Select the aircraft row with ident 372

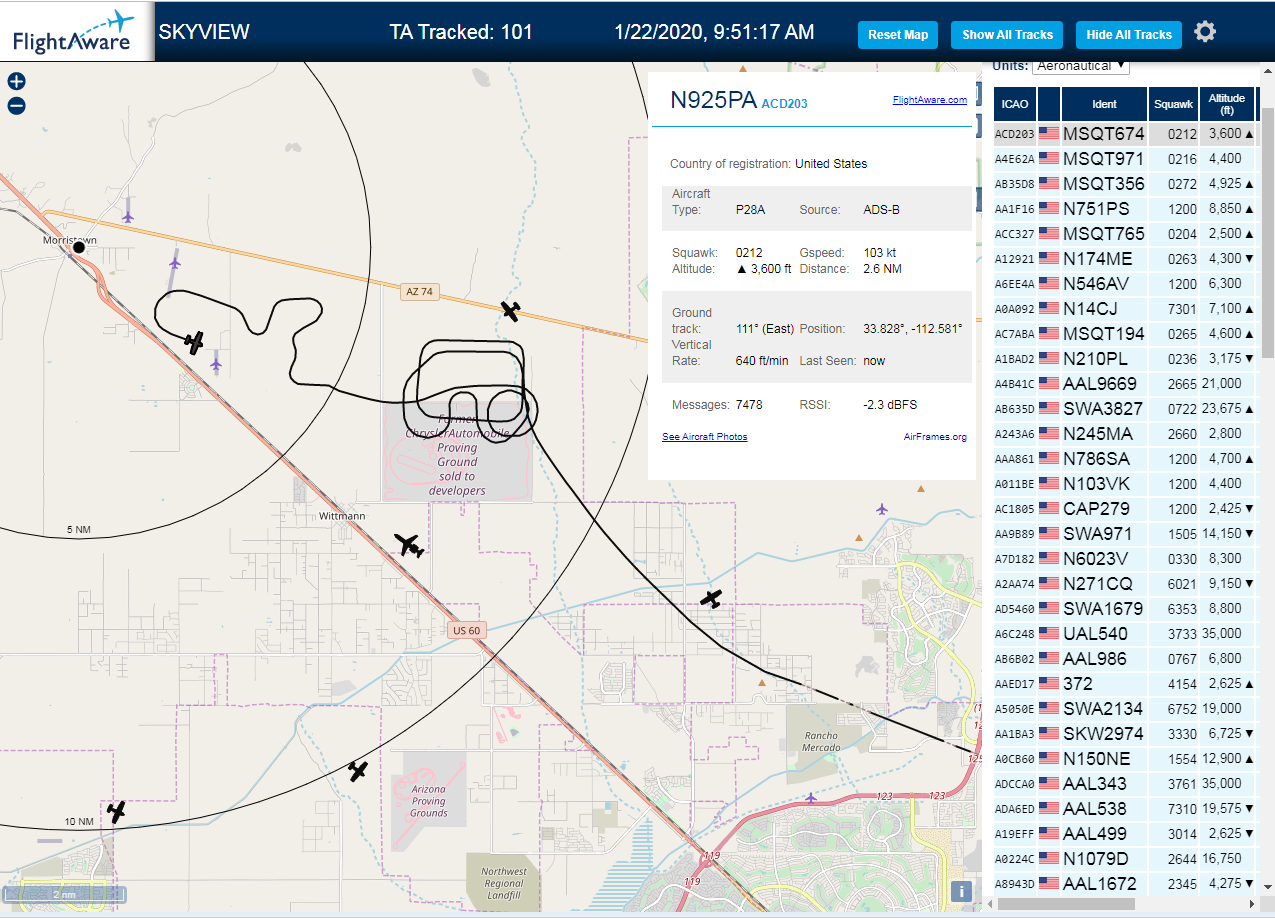click(1125, 683)
